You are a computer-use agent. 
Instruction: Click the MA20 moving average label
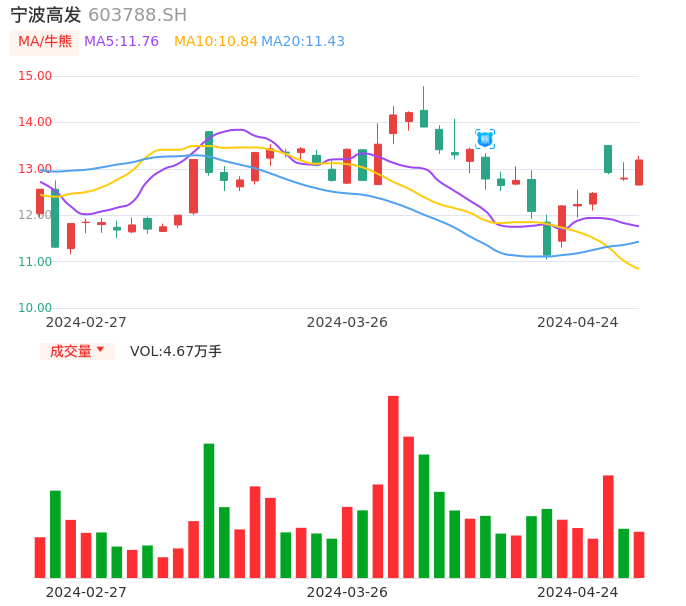pyautogui.click(x=303, y=42)
